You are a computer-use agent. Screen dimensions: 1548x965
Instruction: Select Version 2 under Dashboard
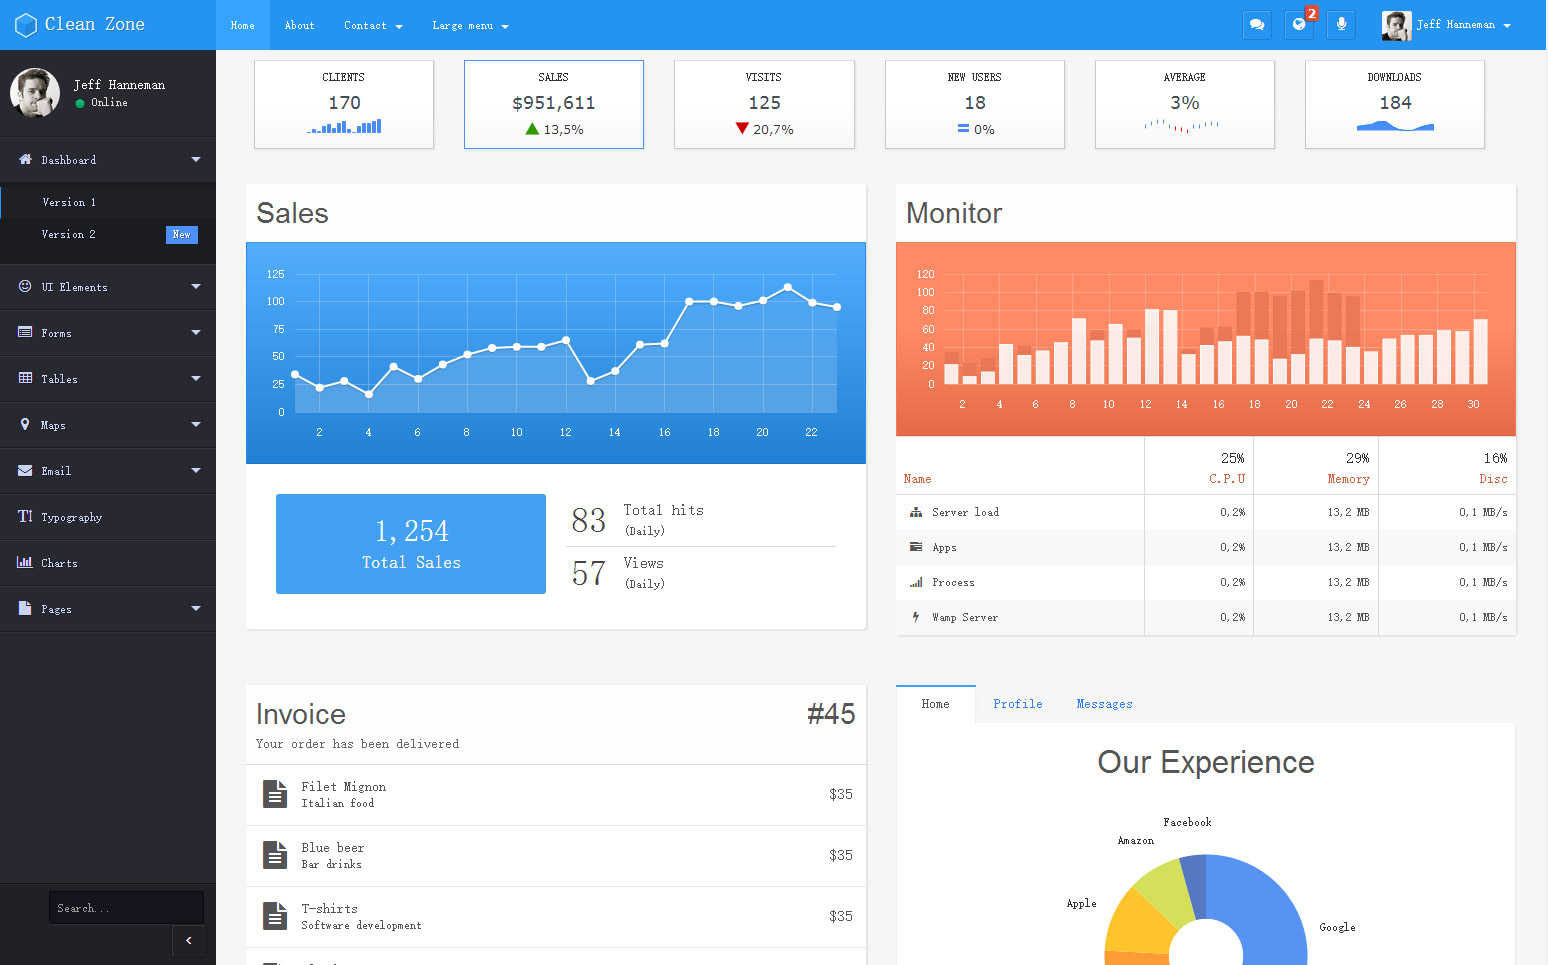[108, 234]
